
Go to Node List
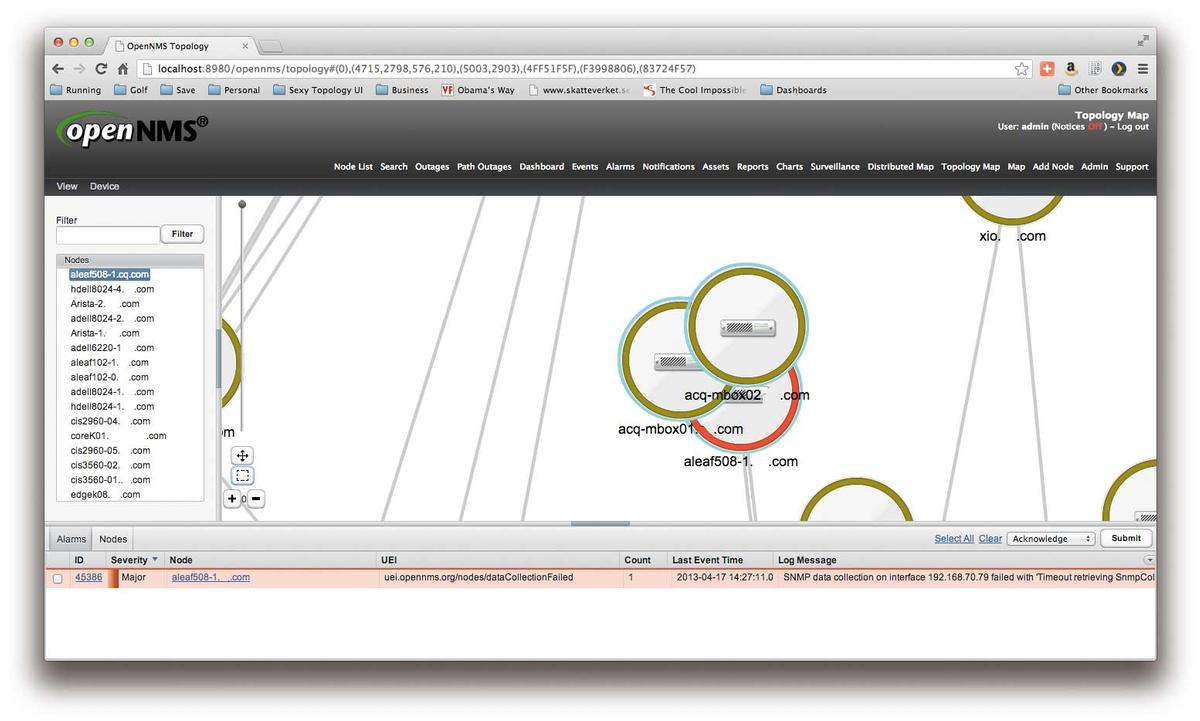(x=353, y=167)
